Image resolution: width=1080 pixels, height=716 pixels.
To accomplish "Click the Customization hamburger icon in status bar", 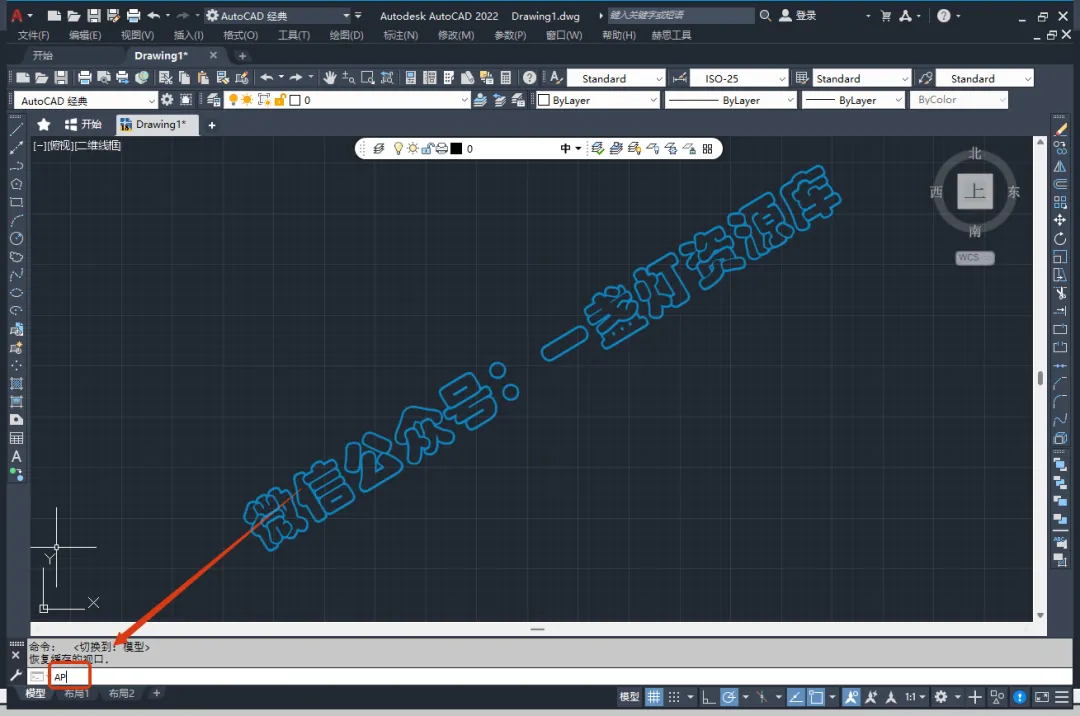I will pos(1062,697).
